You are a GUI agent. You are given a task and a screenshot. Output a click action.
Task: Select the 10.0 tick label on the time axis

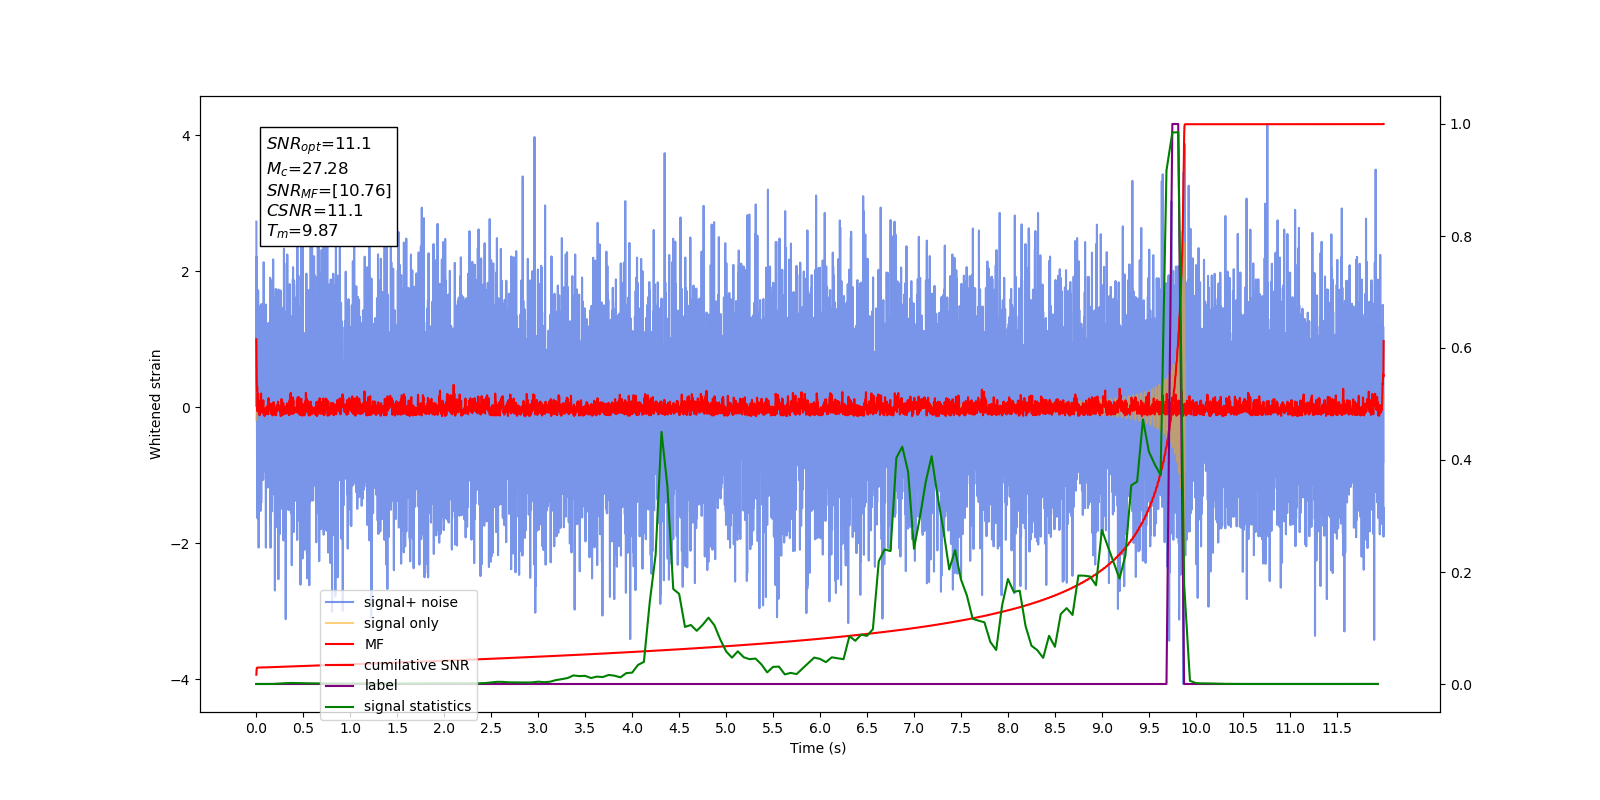(x=1196, y=728)
